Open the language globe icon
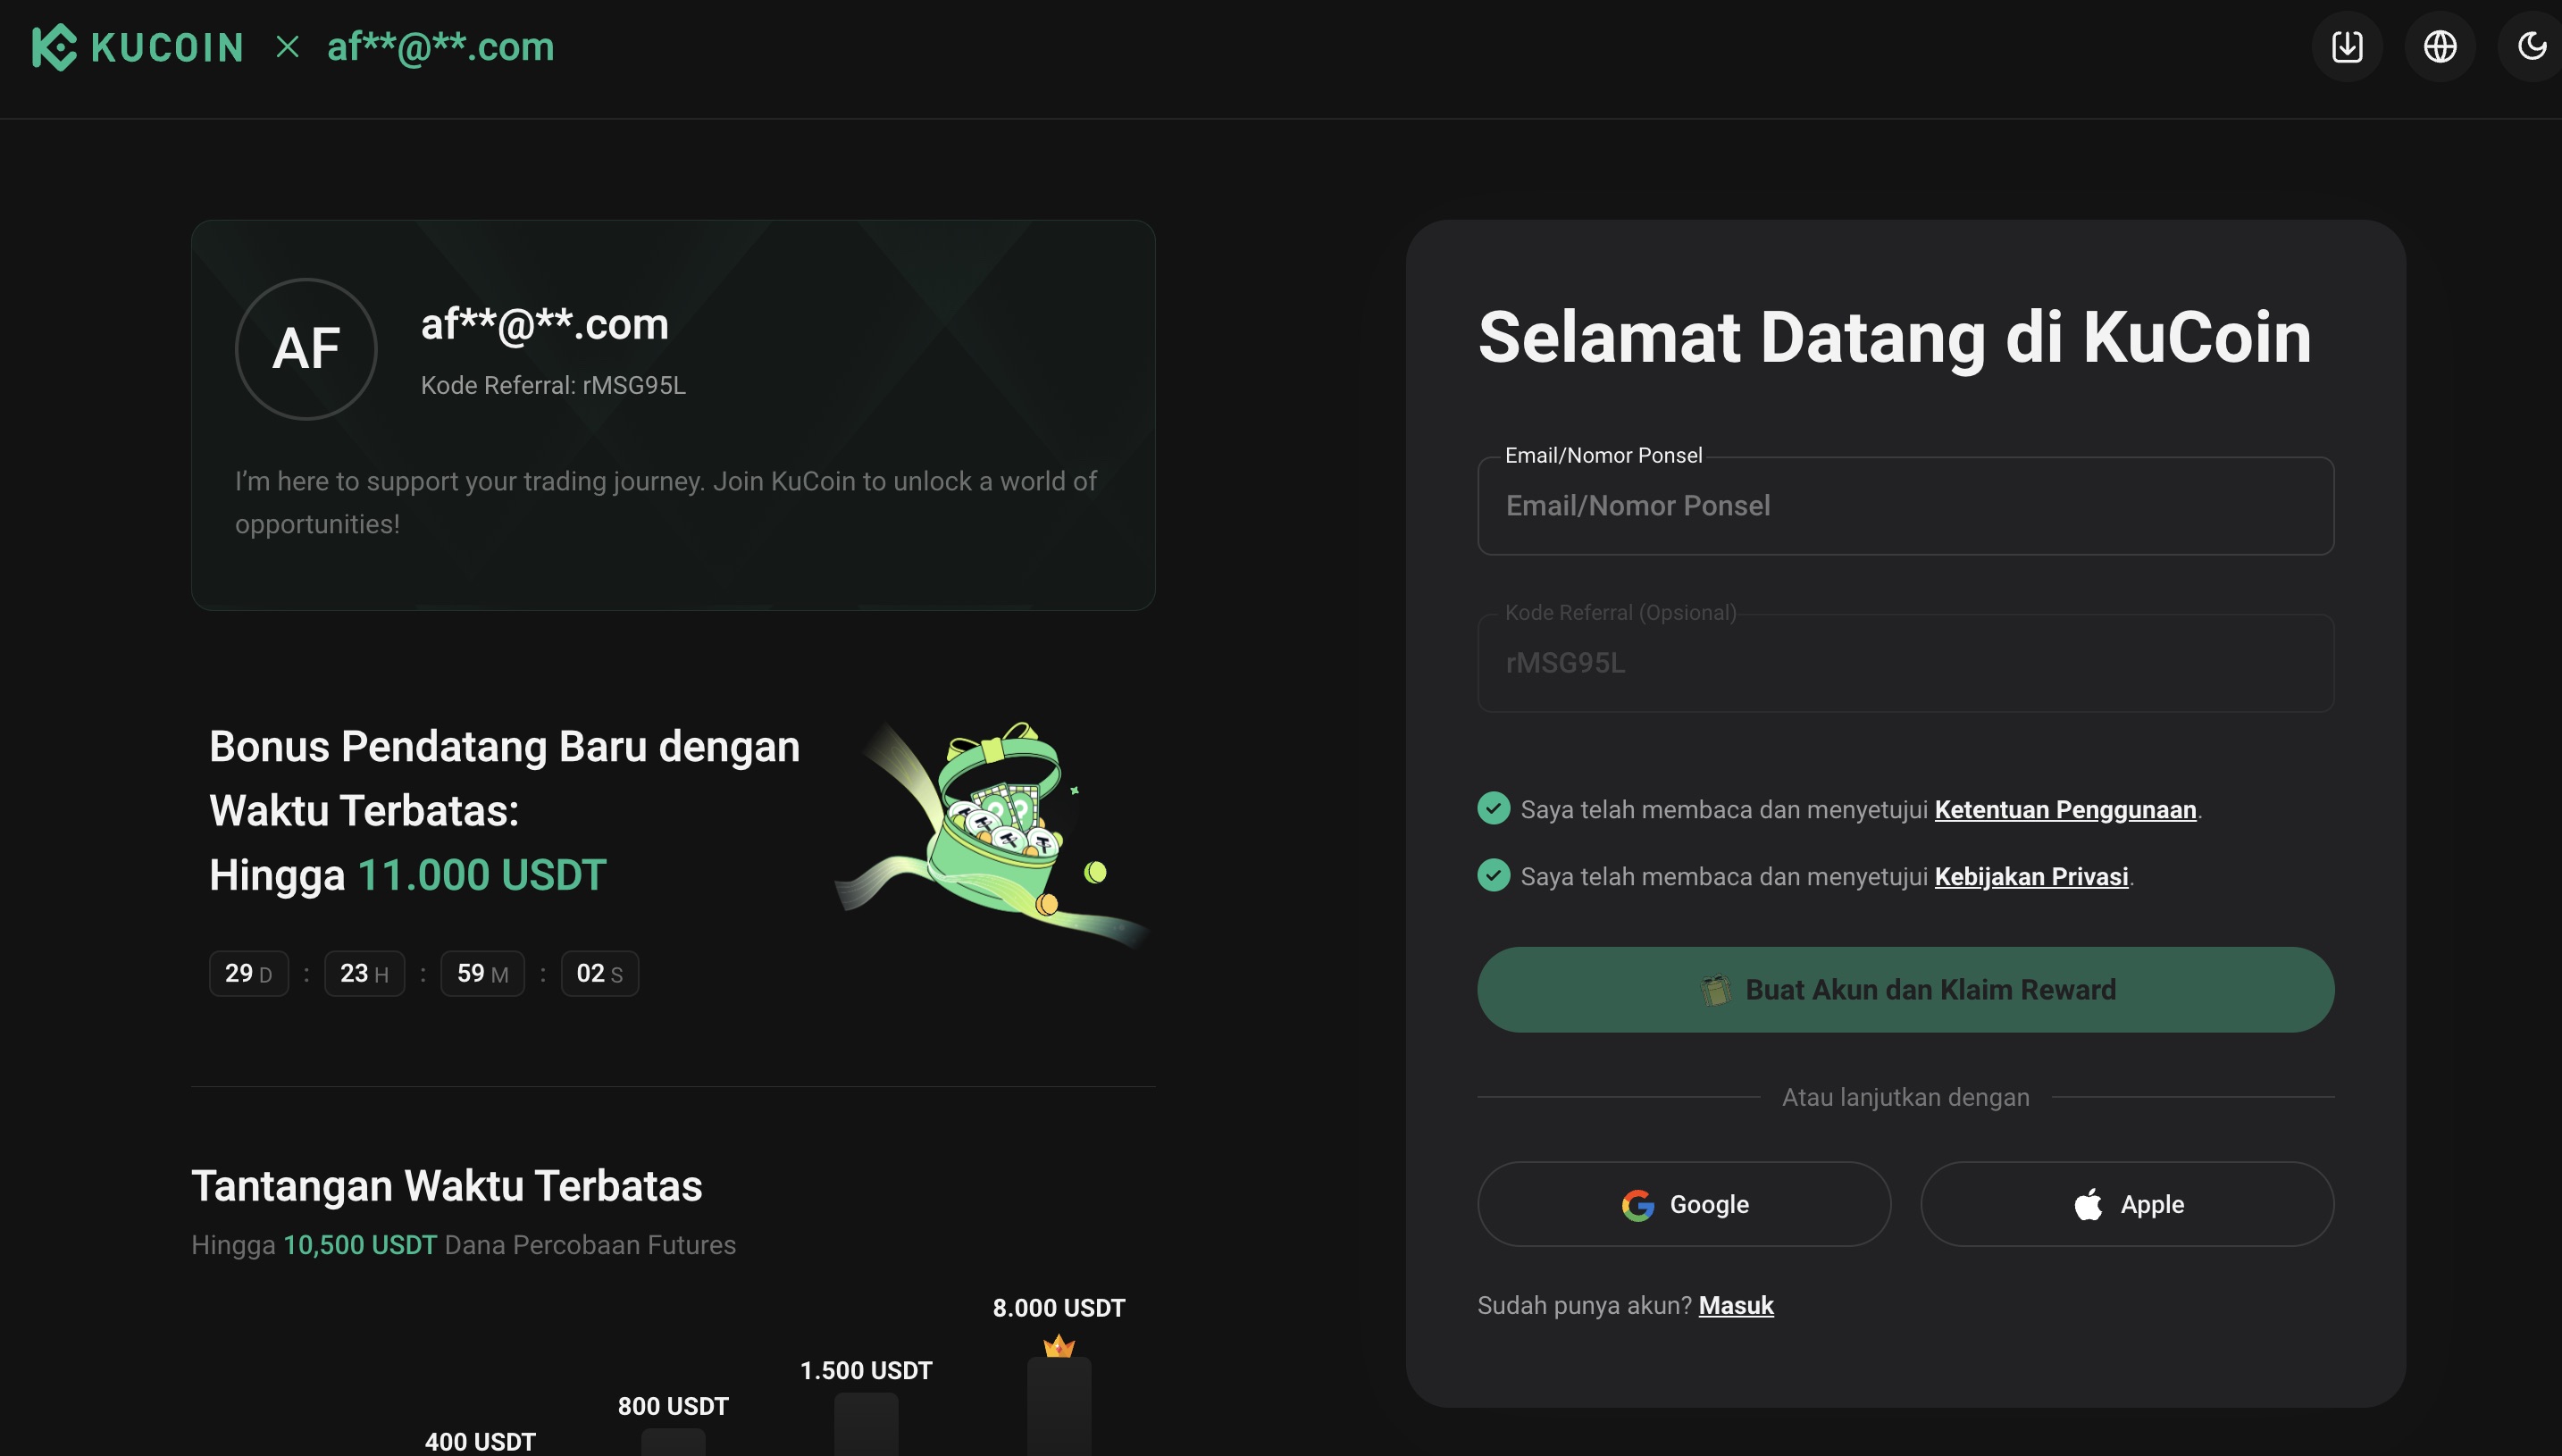 pos(2440,46)
